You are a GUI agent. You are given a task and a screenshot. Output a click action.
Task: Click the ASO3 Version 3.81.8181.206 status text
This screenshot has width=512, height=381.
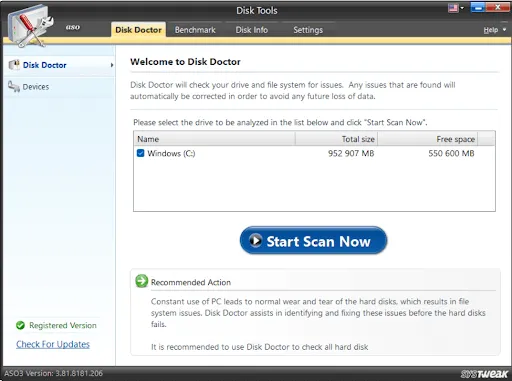54,373
